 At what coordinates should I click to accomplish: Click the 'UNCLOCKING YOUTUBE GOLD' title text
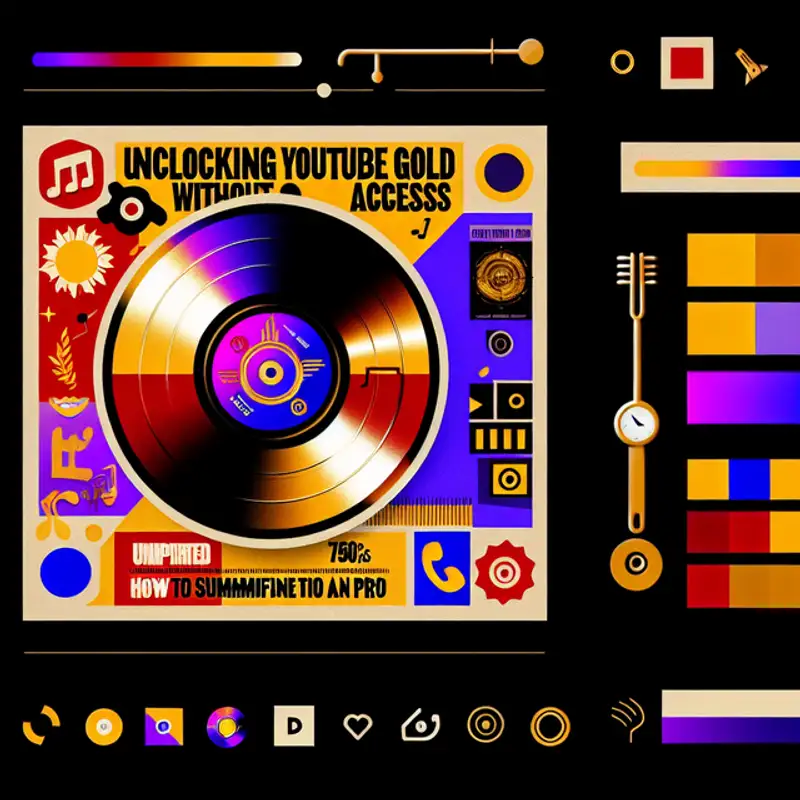pyautogui.click(x=289, y=164)
